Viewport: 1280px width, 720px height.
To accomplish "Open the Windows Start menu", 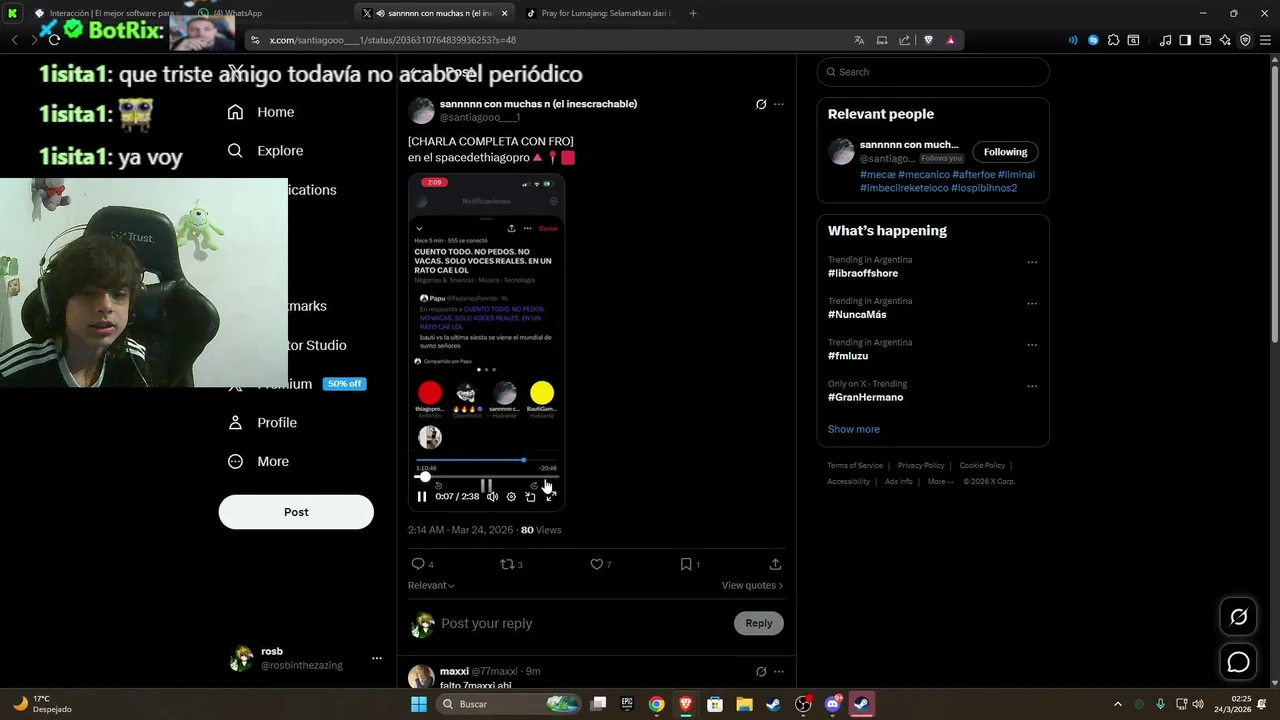I will [419, 704].
